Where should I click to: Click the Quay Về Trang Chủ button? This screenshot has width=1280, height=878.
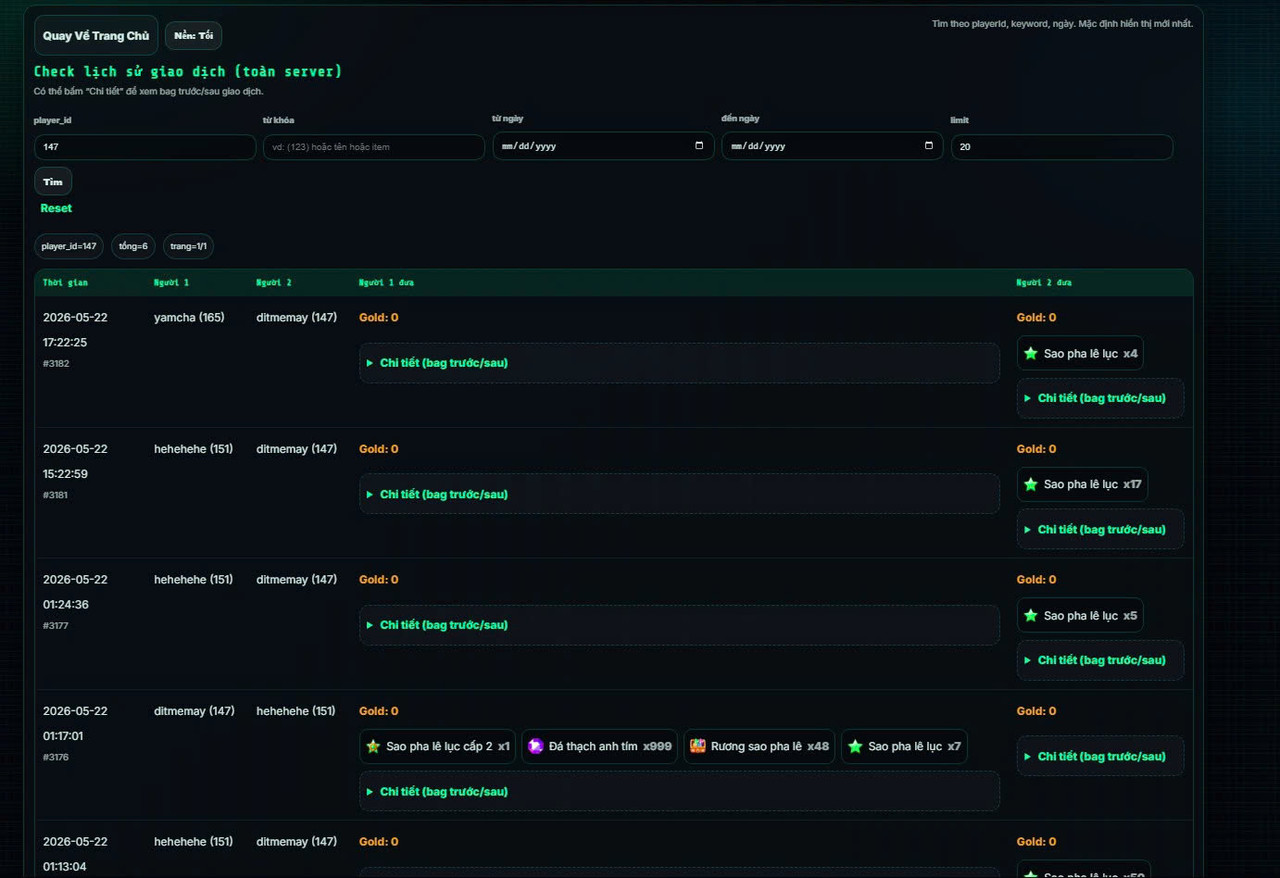point(96,36)
